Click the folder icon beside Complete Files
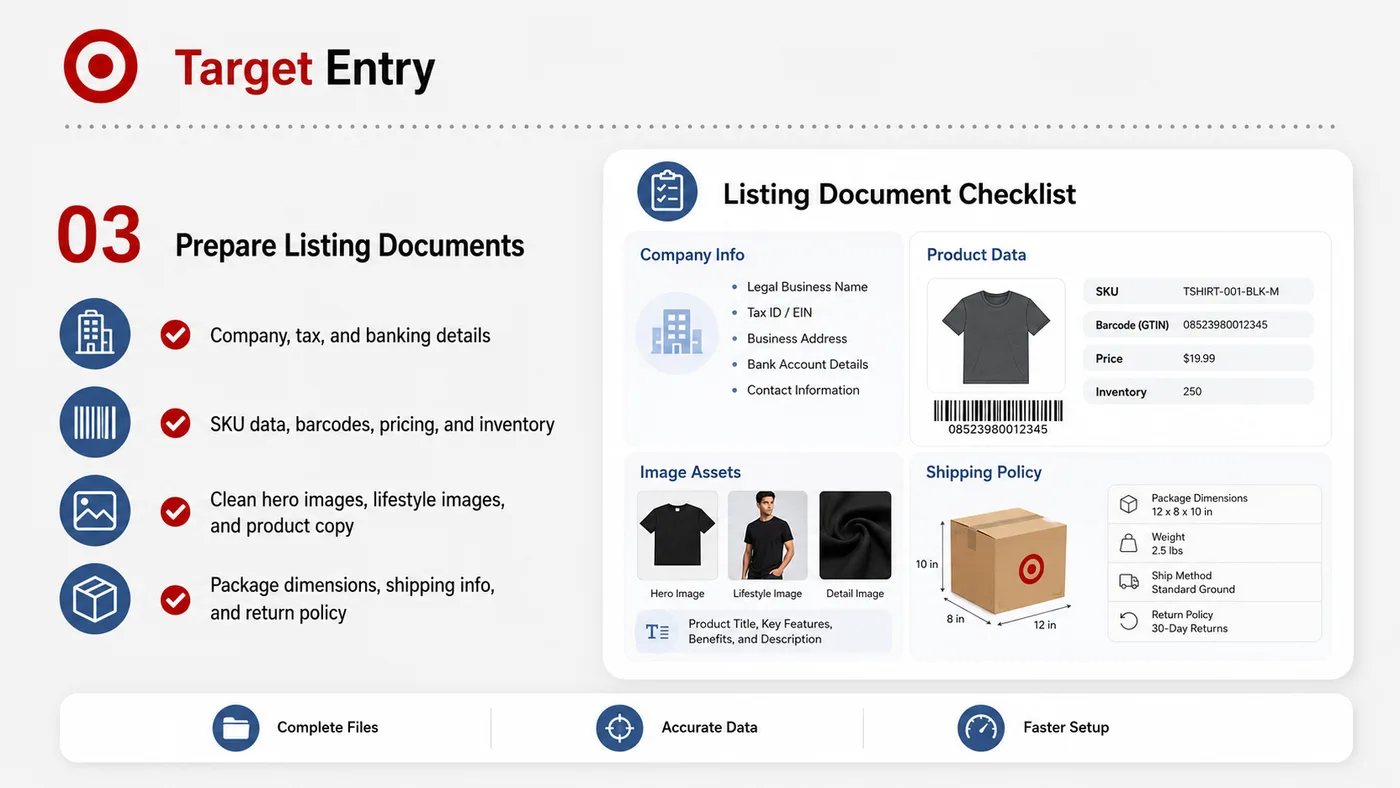The height and width of the screenshot is (788, 1400). pos(236,727)
